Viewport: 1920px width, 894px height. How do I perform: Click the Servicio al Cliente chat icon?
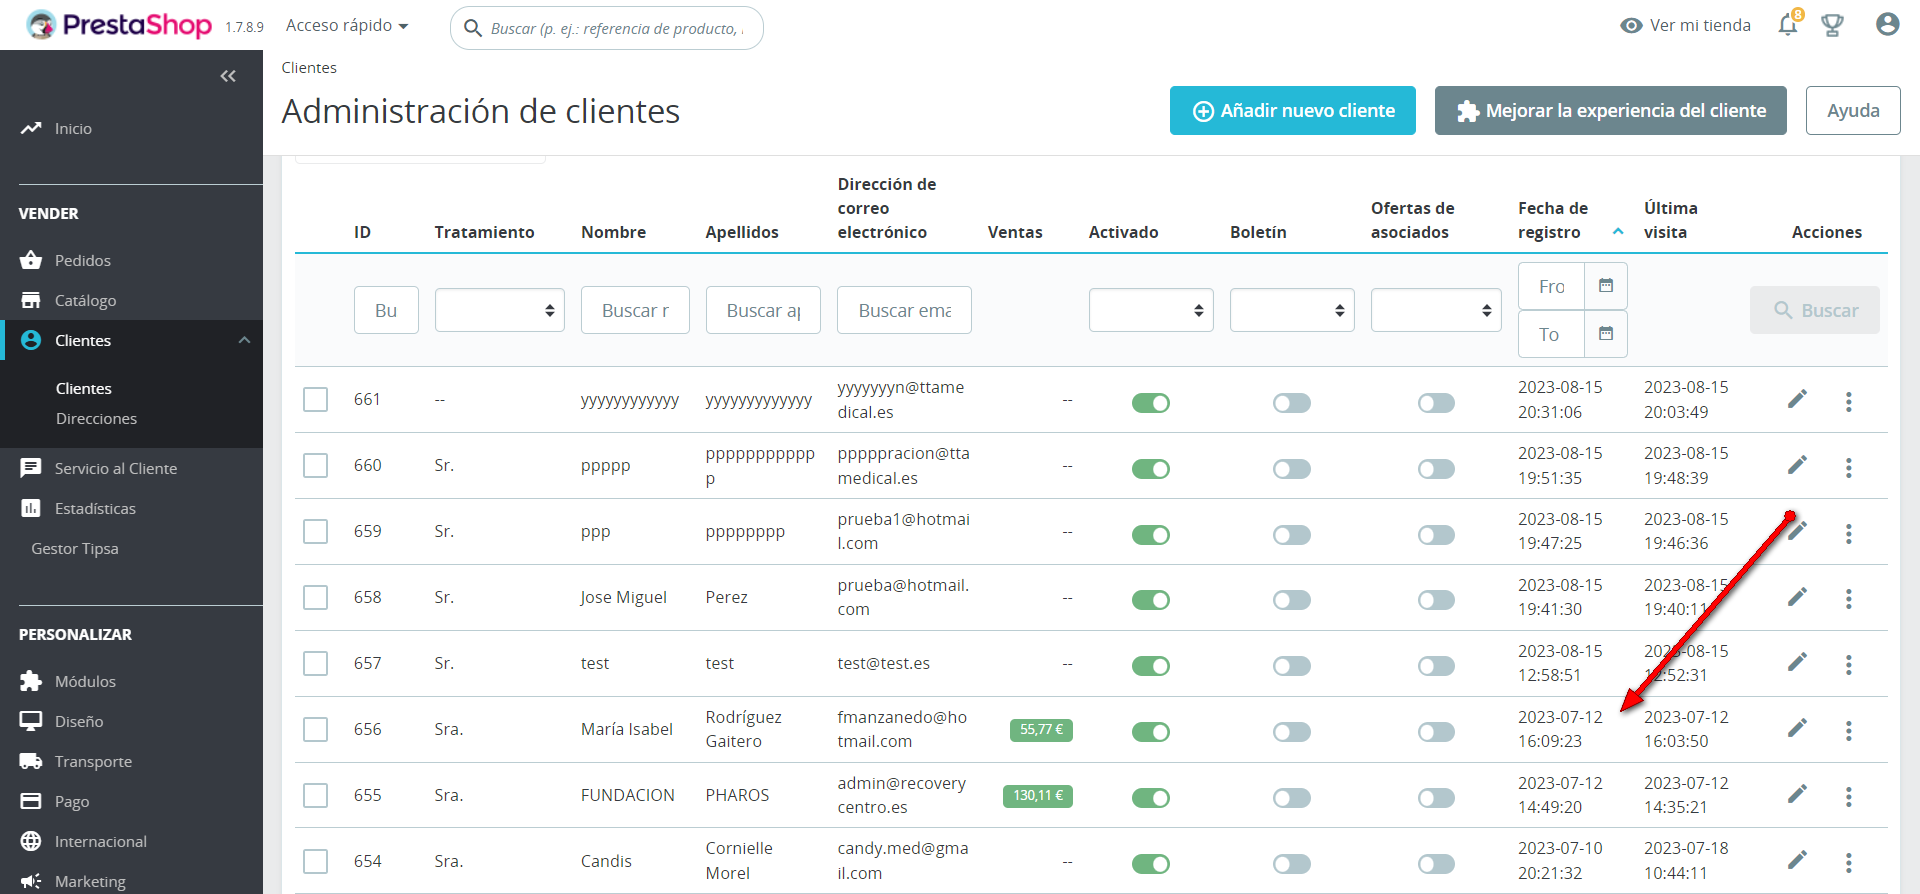click(x=31, y=468)
